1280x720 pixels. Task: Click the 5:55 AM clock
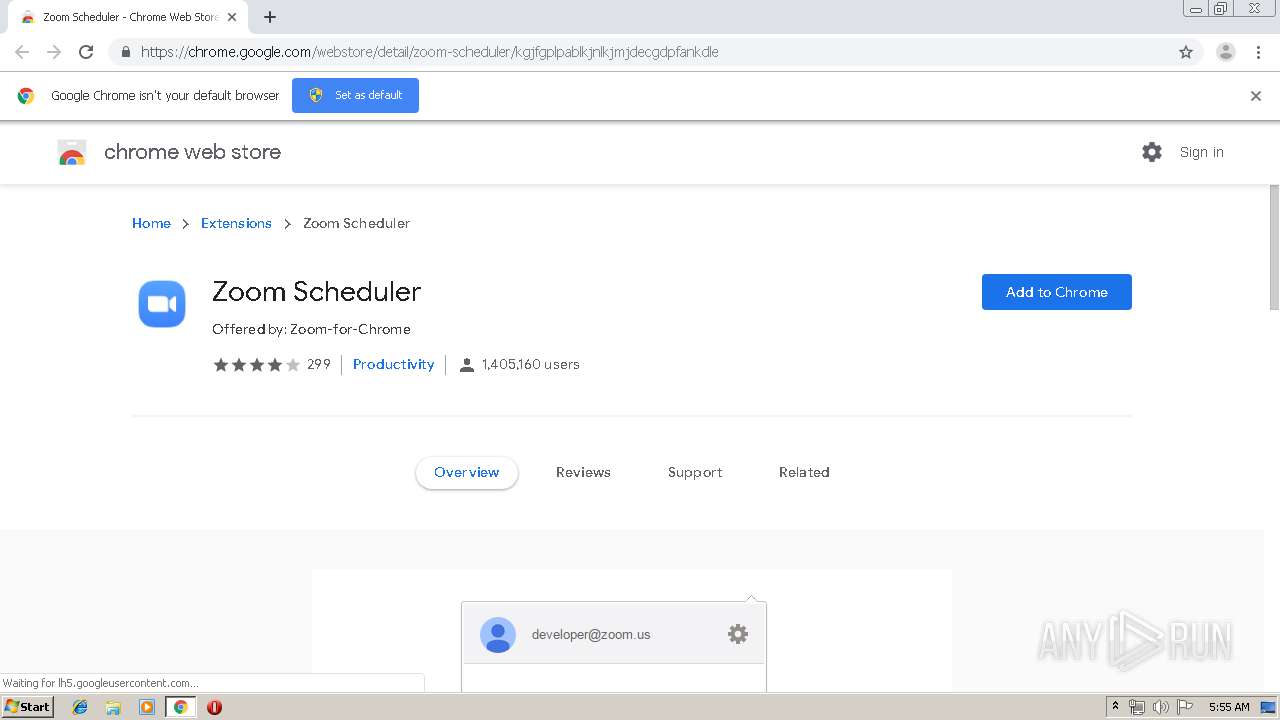click(x=1229, y=707)
